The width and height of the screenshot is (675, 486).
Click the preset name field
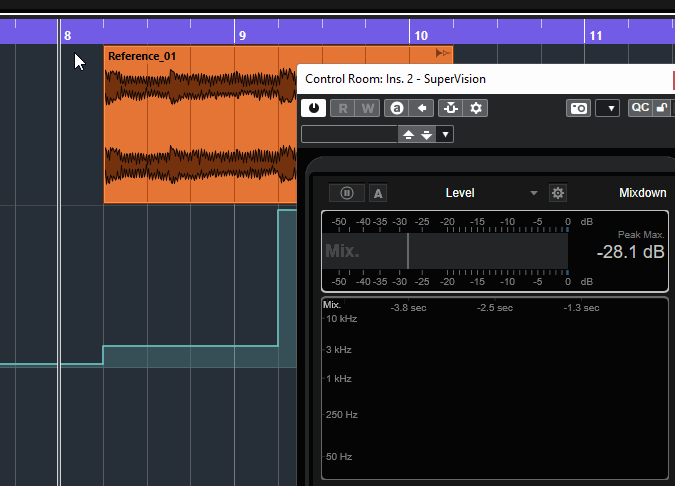(349, 134)
